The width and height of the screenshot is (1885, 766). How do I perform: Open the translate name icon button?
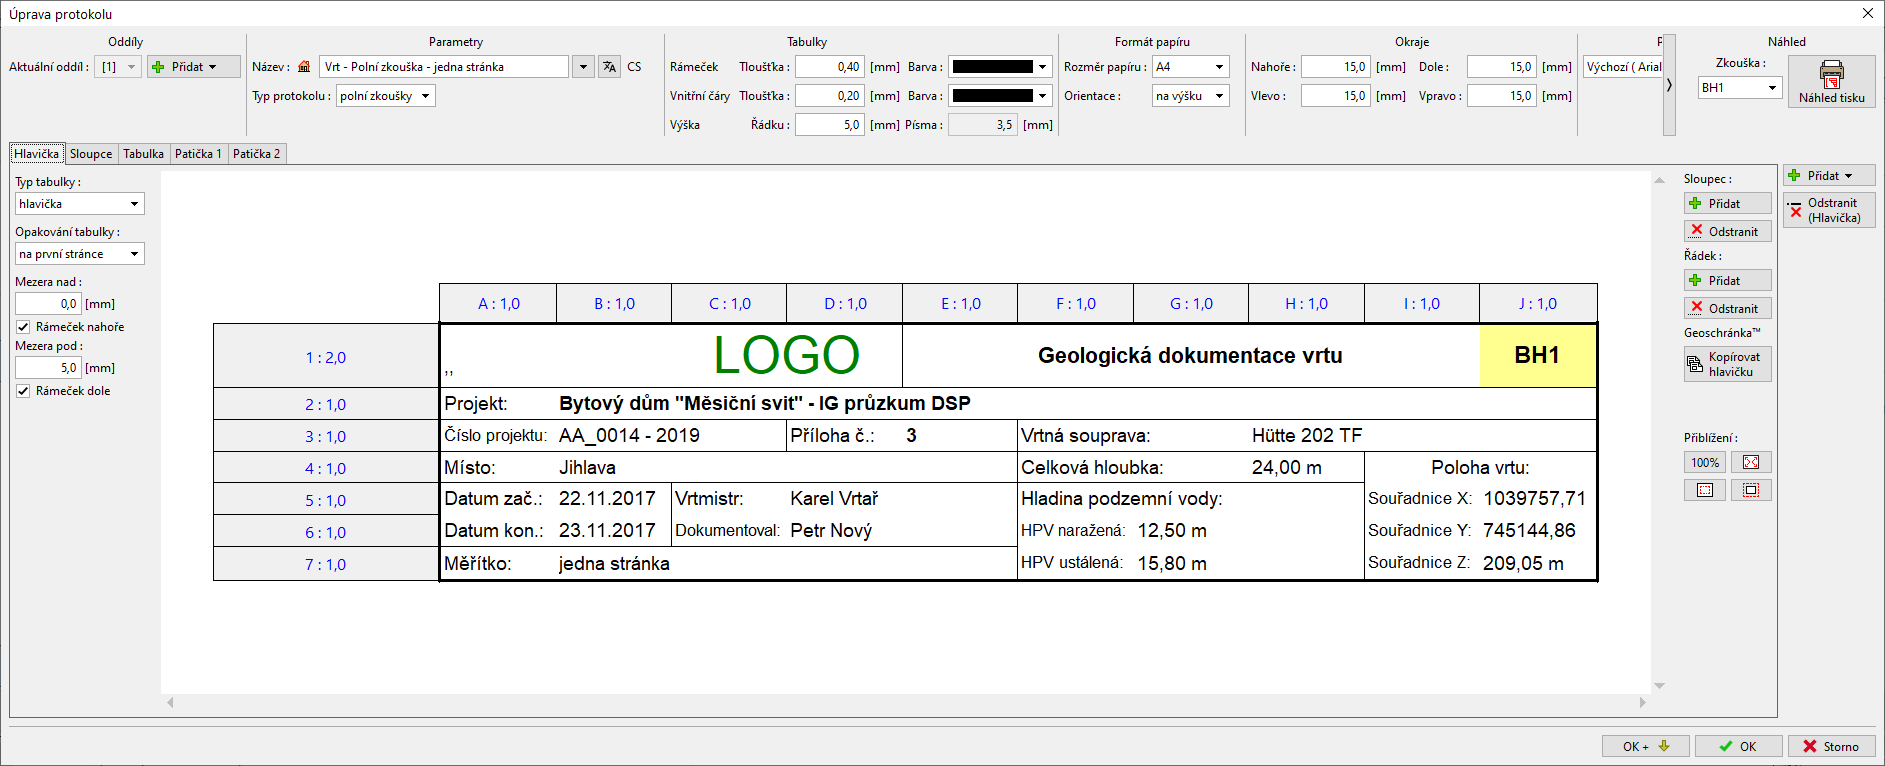[x=609, y=67]
